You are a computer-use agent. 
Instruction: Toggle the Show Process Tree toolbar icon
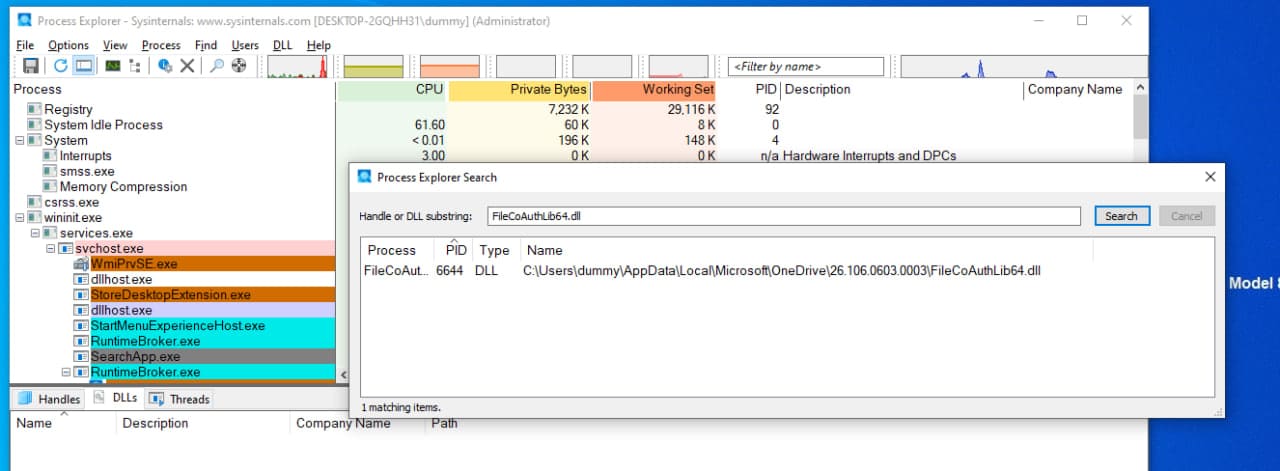click(x=134, y=66)
